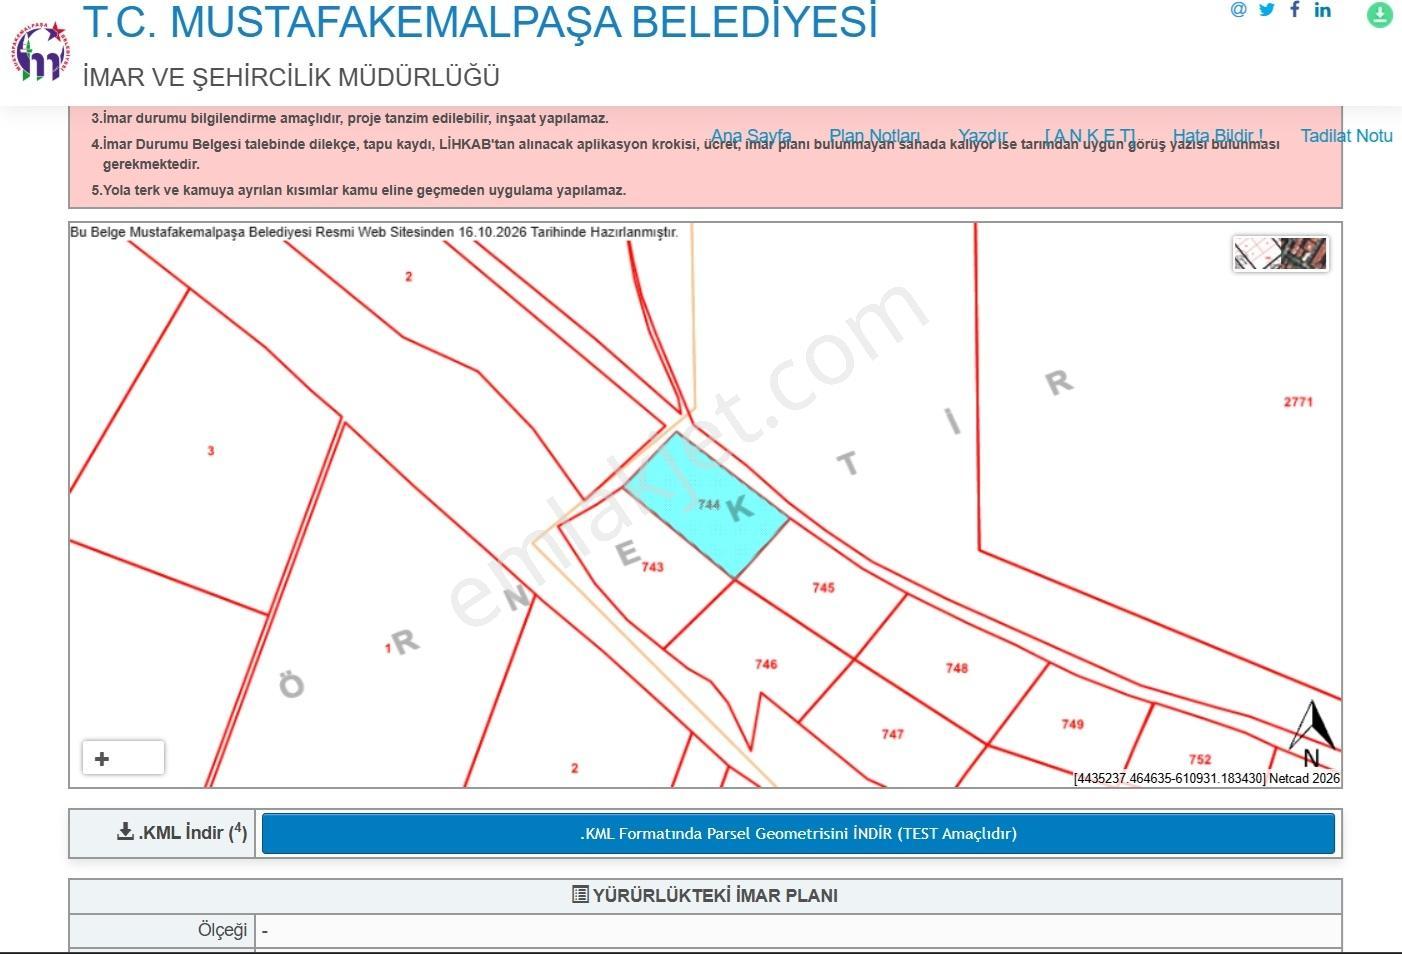Click the Netcad 2026 coordinates text
1402x954 pixels.
tap(1207, 778)
